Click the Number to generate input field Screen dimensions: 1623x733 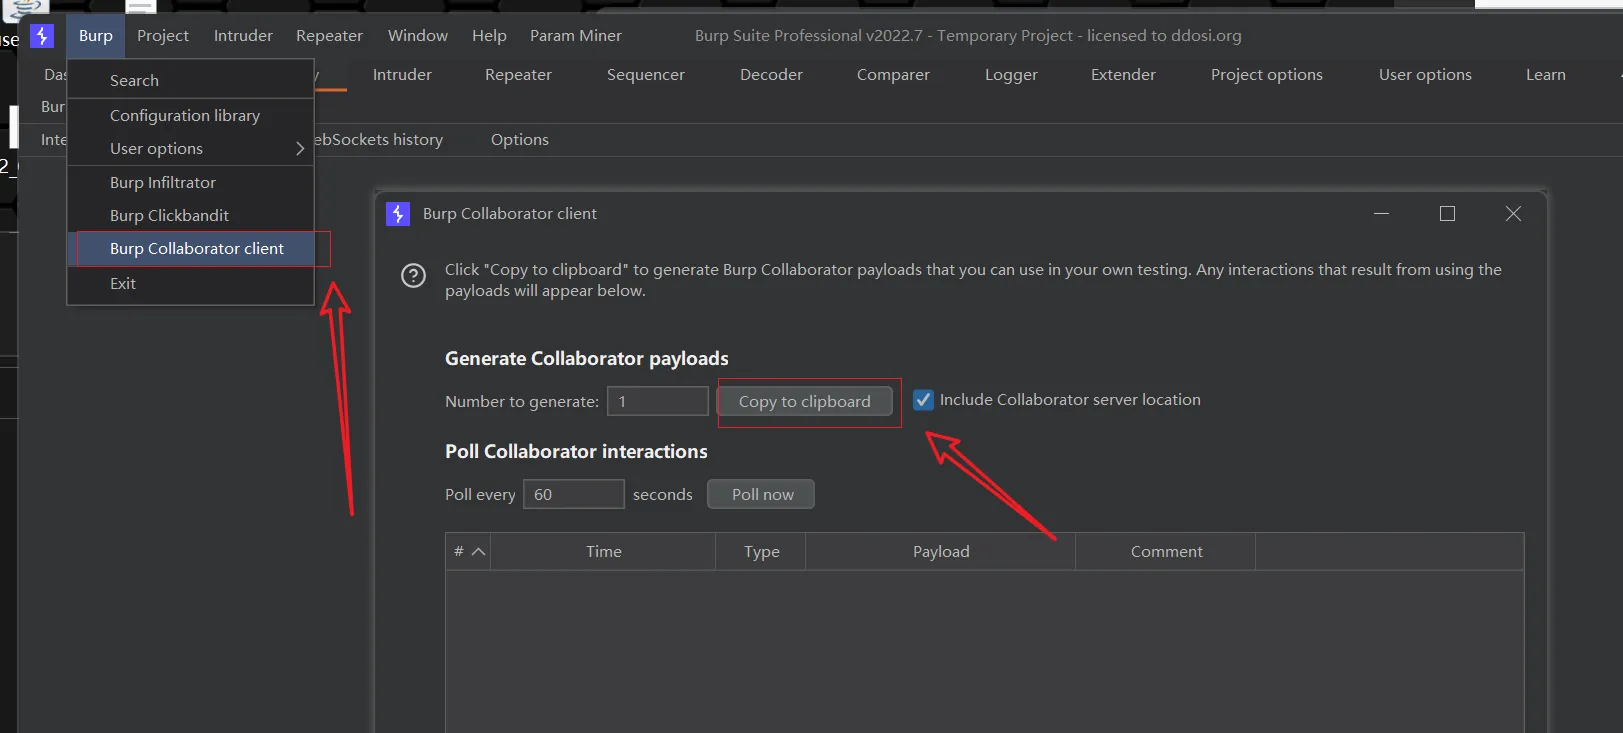tap(657, 402)
